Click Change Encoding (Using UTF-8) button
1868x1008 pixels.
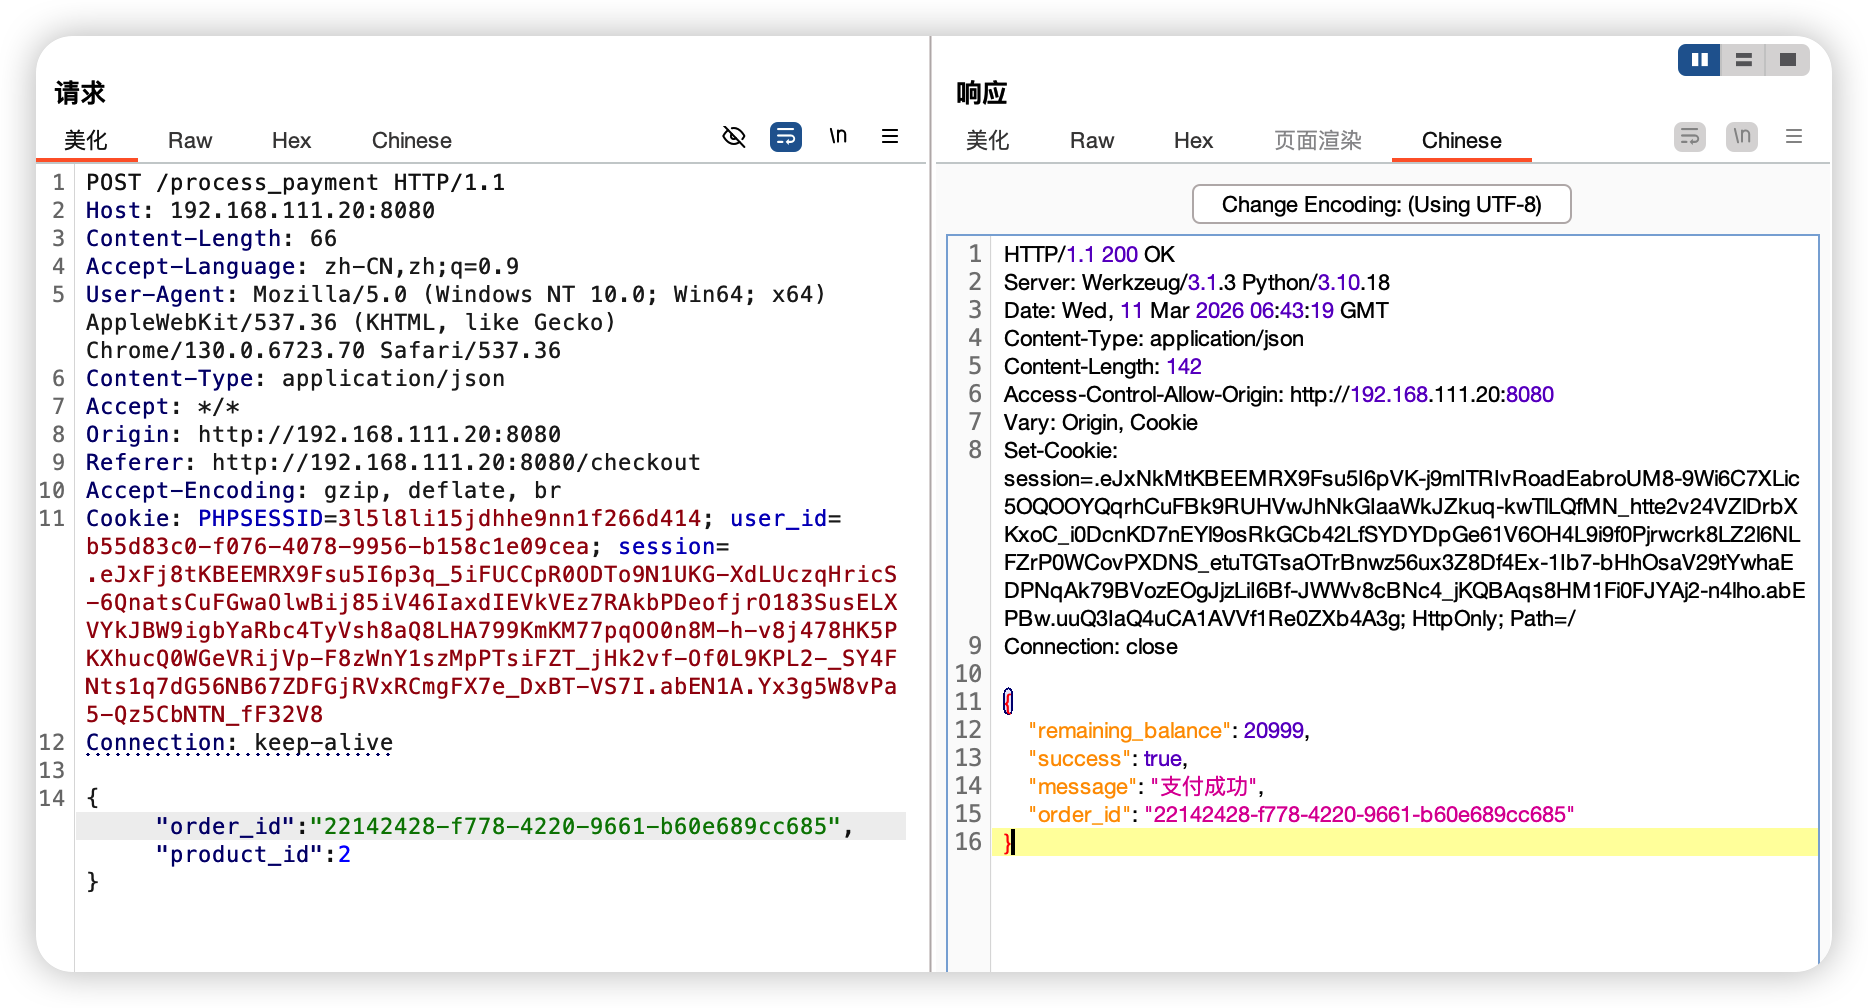pyautogui.click(x=1381, y=205)
